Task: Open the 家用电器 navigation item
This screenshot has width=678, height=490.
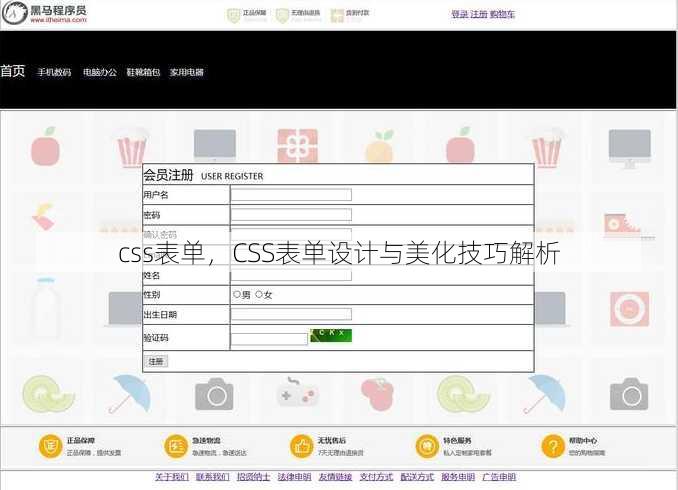Action: pos(186,72)
